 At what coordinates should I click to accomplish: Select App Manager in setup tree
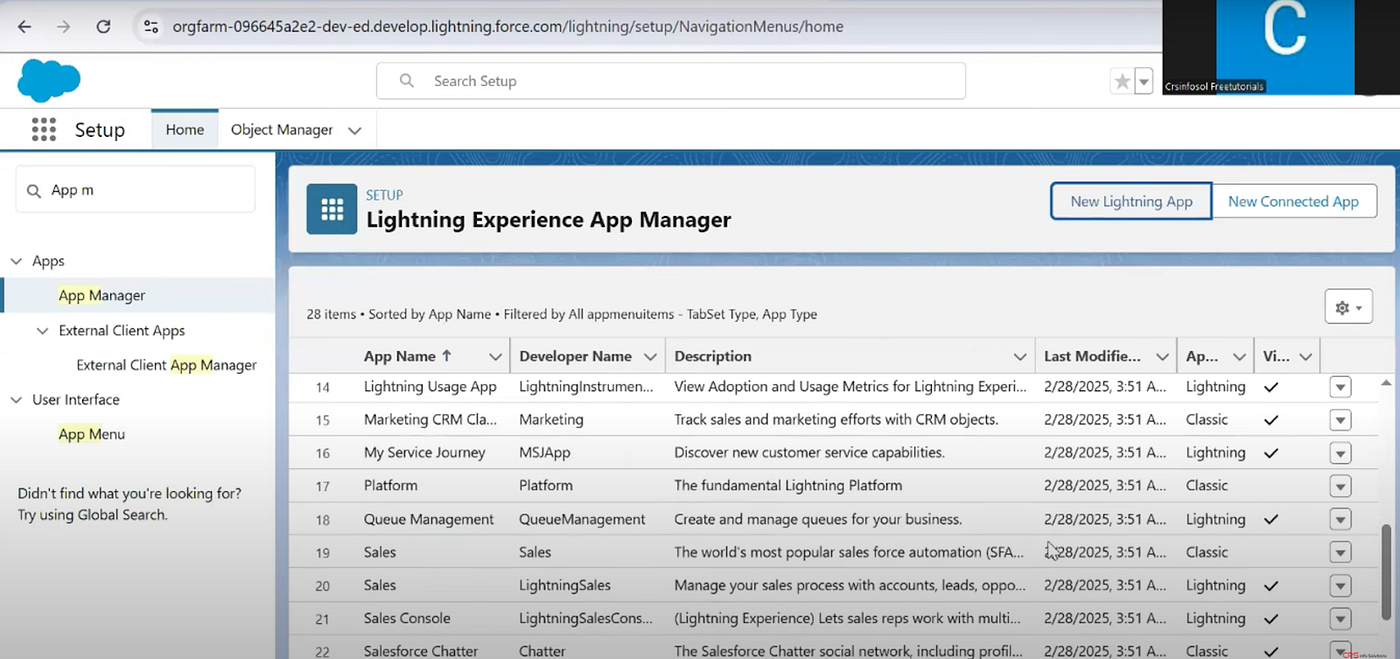102,295
